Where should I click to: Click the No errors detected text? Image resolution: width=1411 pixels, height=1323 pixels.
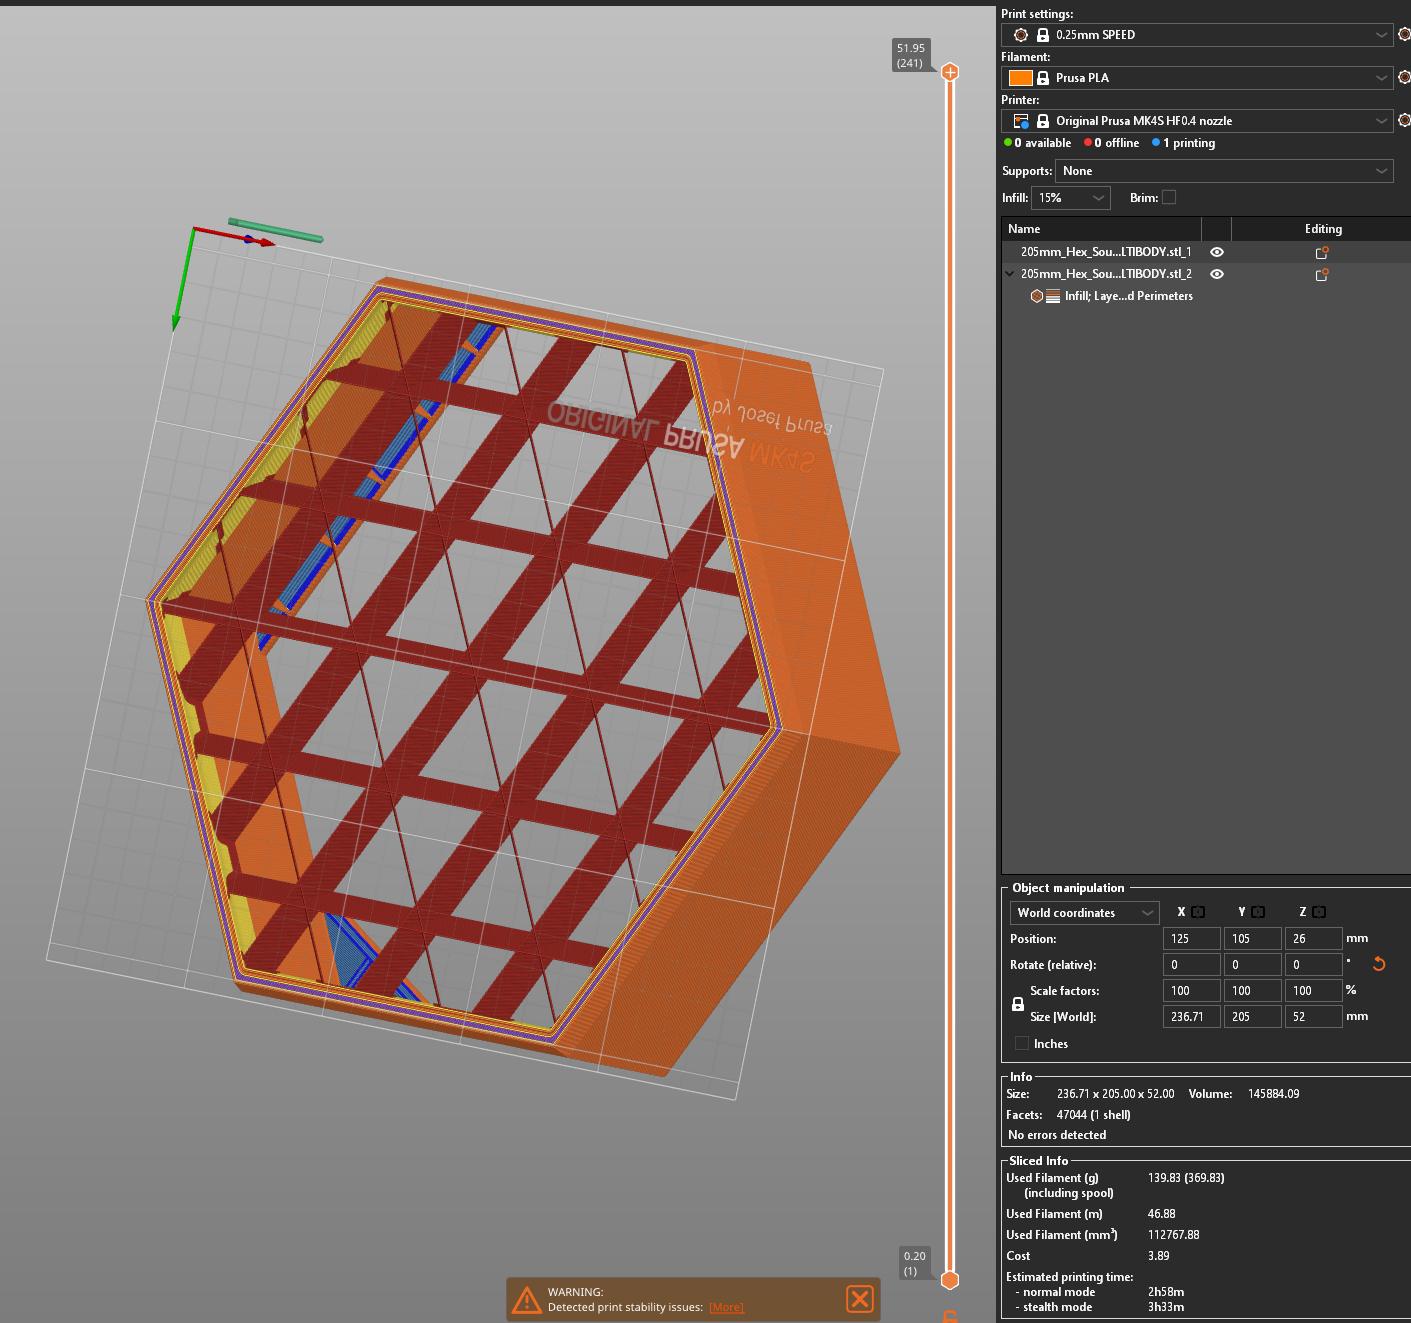click(1057, 1135)
